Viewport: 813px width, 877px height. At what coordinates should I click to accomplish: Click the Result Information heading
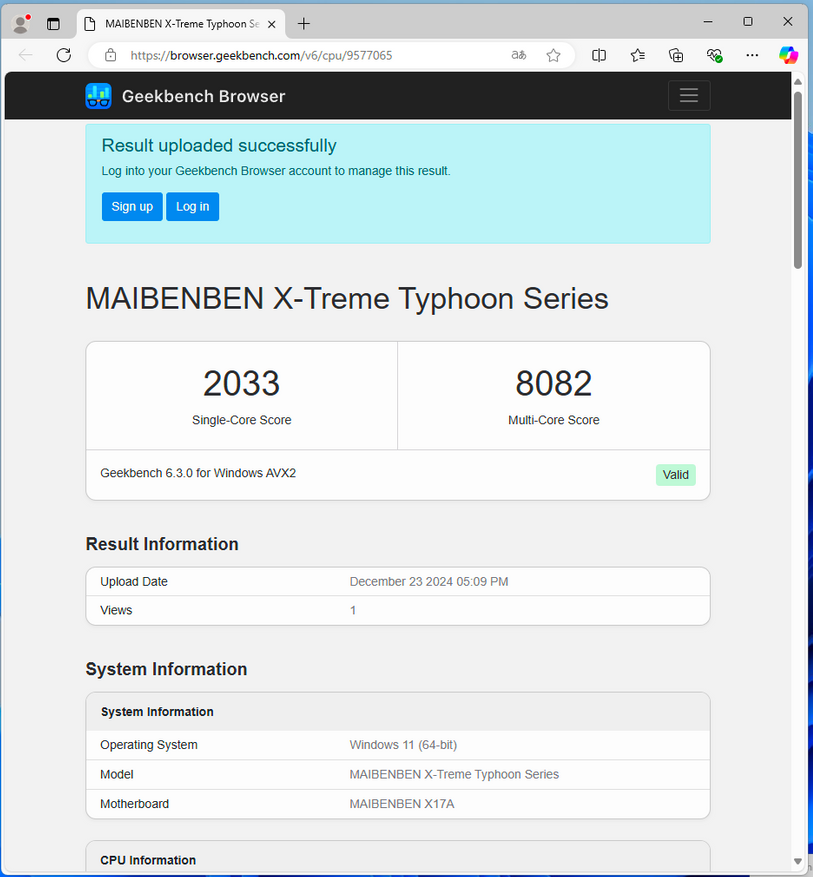point(162,544)
